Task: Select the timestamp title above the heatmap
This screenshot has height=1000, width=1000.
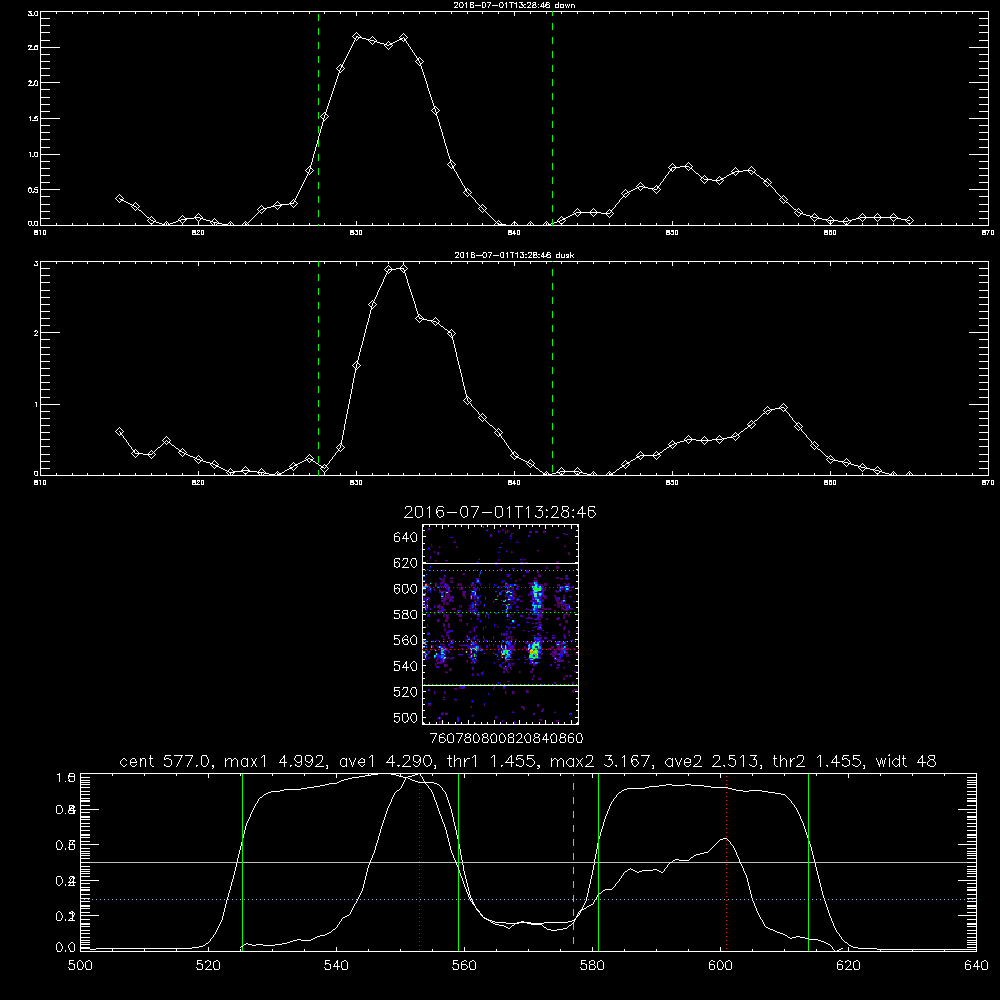Action: 500,512
